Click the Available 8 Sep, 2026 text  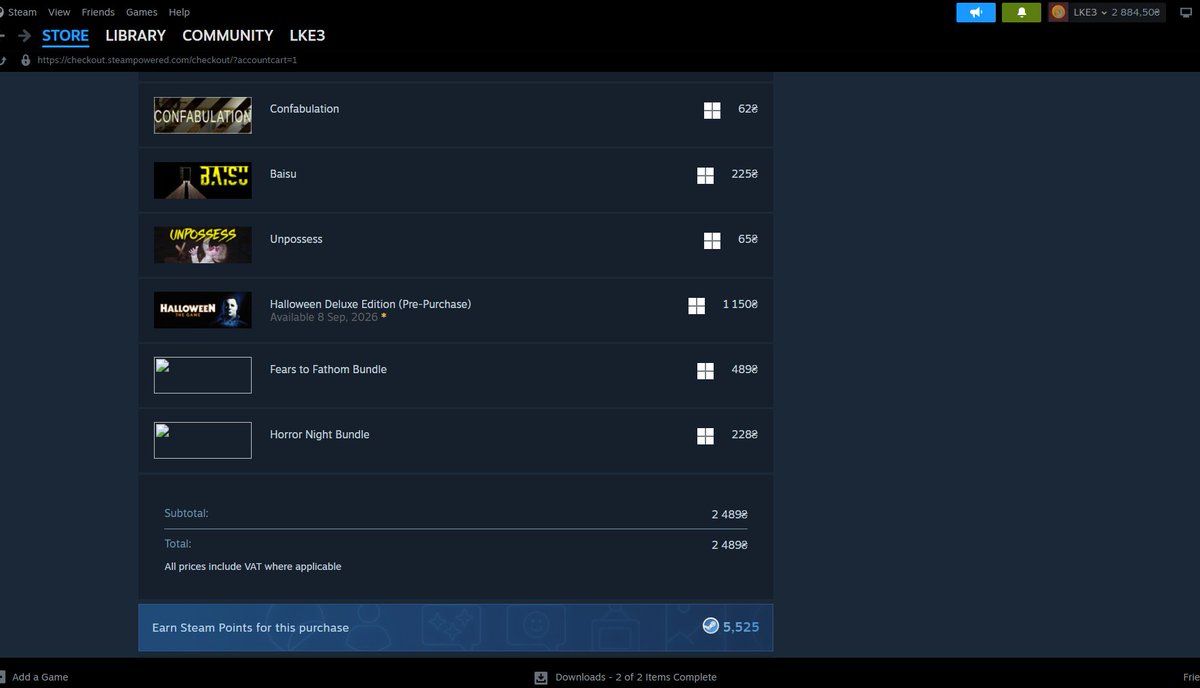(x=324, y=317)
